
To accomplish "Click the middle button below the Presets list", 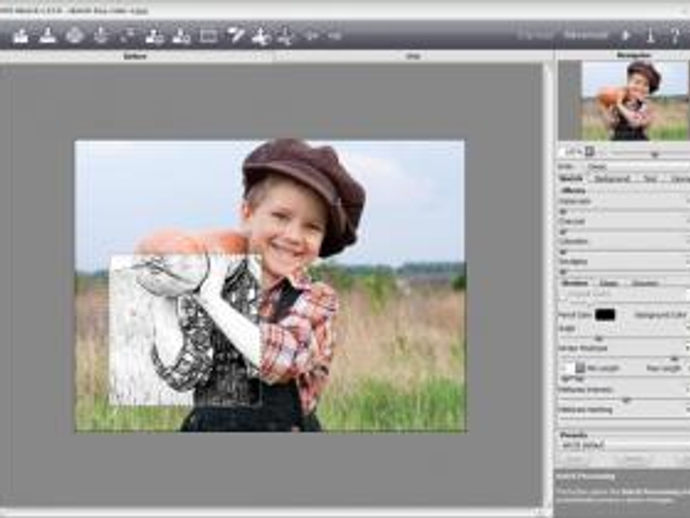I will pos(634,459).
